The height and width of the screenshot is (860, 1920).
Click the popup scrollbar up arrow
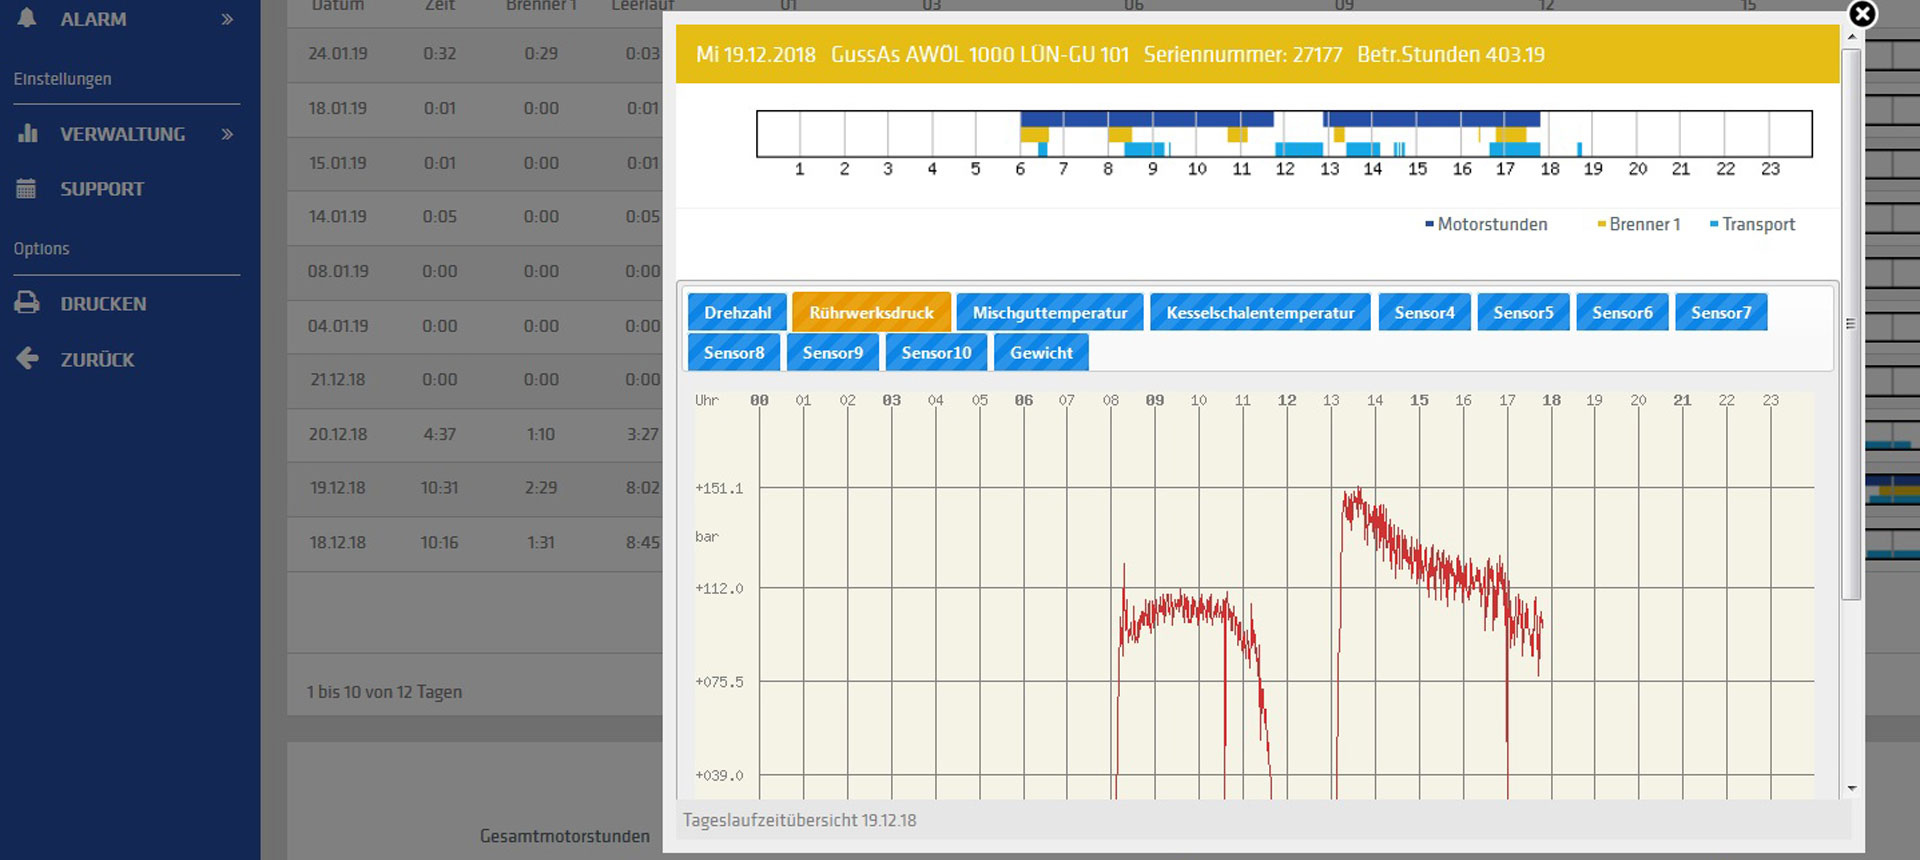coord(1851,36)
